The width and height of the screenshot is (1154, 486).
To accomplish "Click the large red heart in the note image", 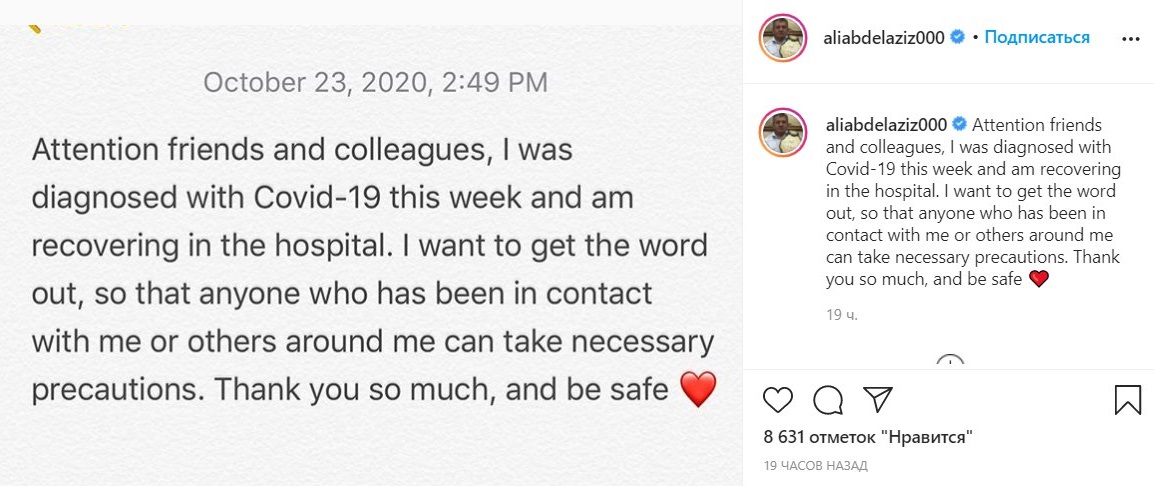I will [698, 389].
